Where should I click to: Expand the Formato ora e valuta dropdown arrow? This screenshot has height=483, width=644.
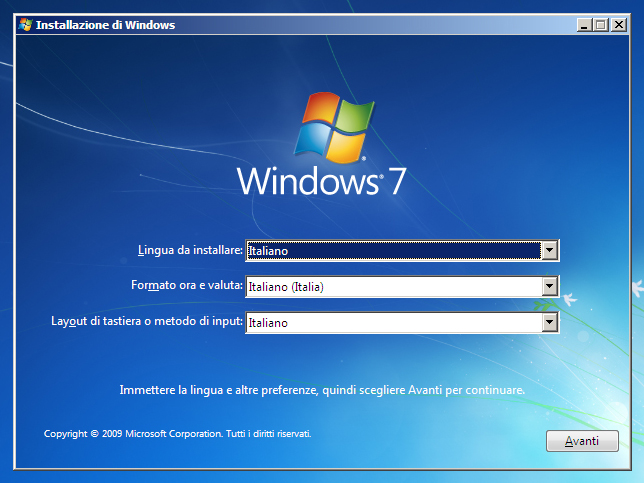coord(550,286)
